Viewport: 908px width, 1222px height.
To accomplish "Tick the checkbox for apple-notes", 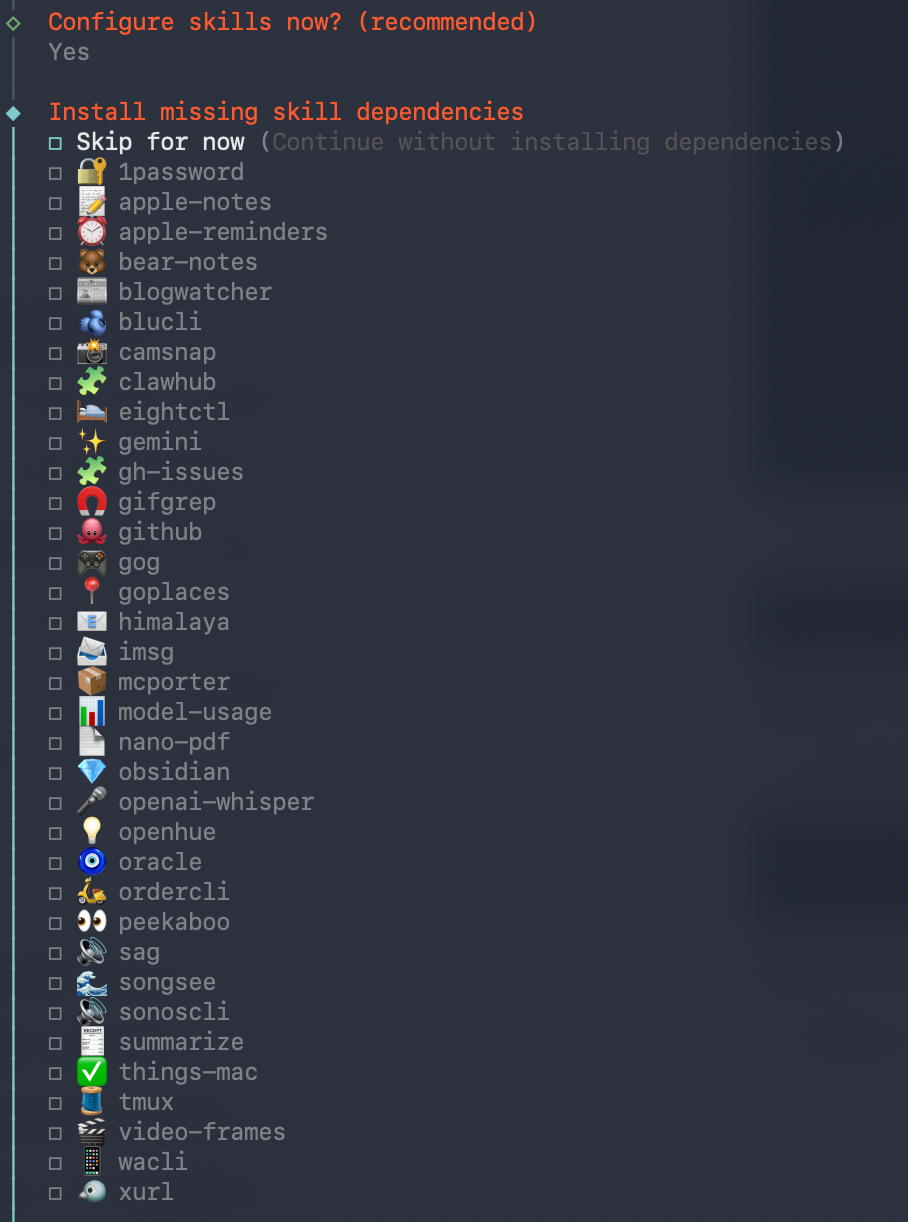I will tap(56, 203).
